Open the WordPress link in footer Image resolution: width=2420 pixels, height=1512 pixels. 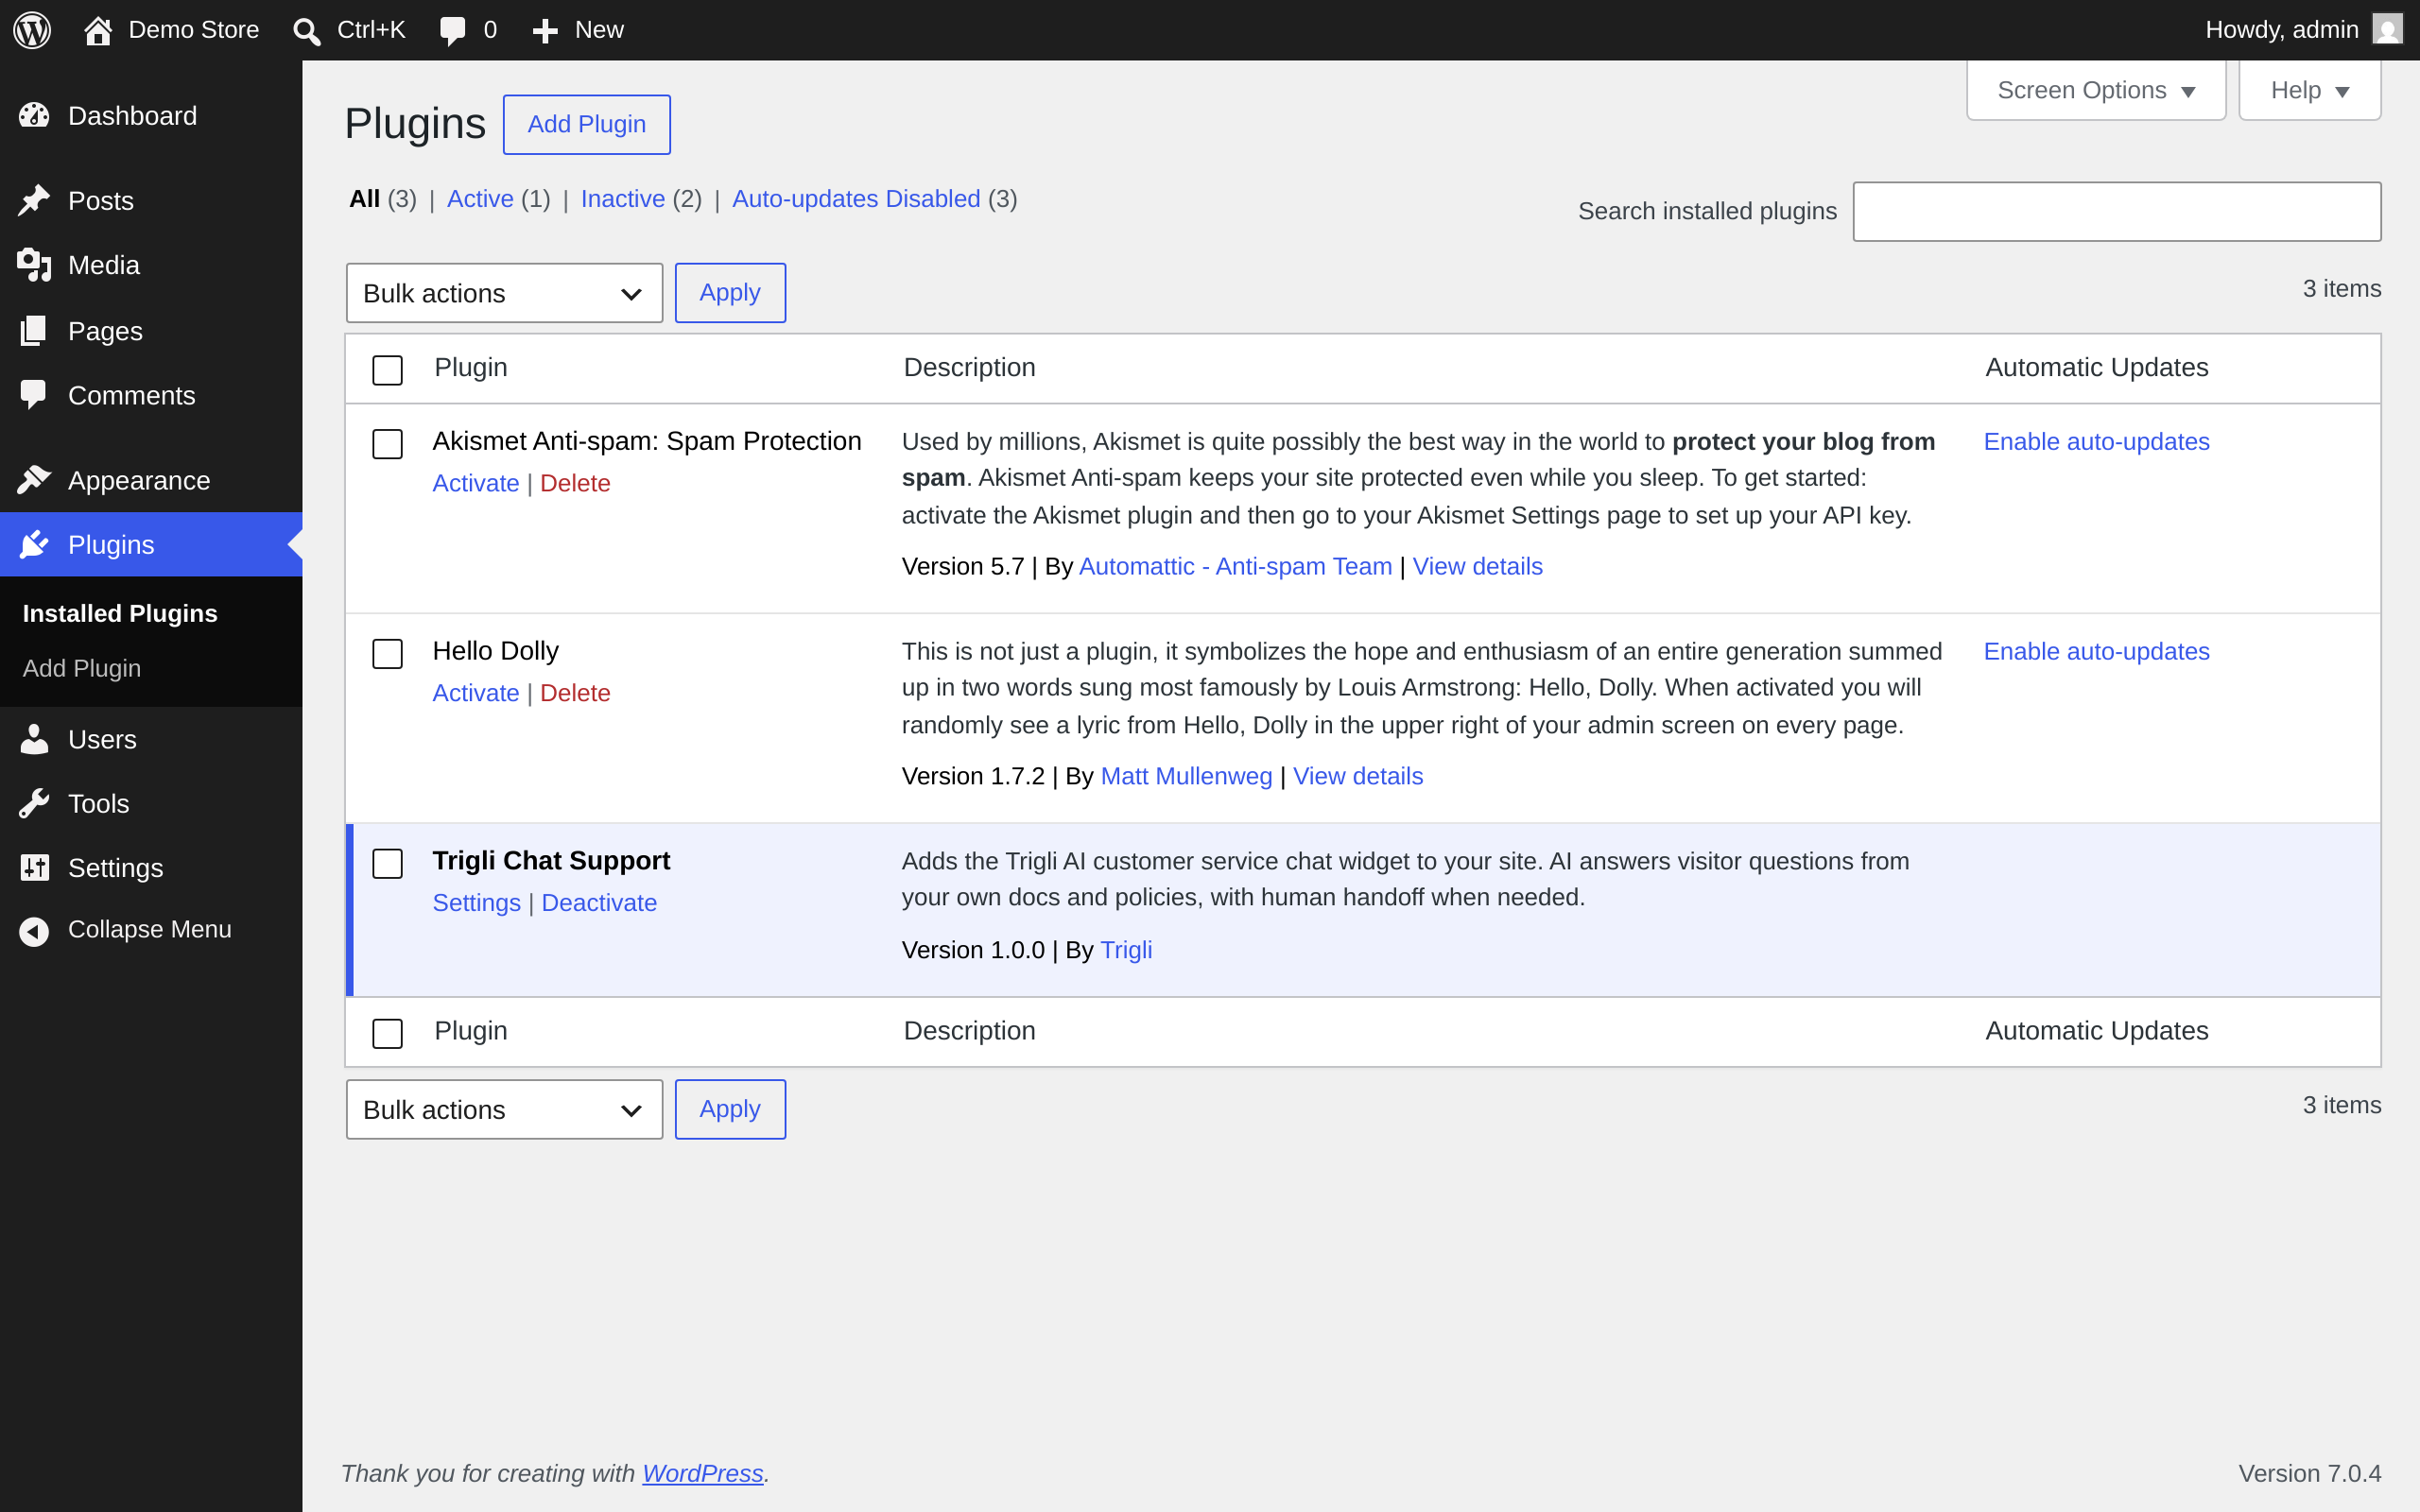coord(702,1473)
